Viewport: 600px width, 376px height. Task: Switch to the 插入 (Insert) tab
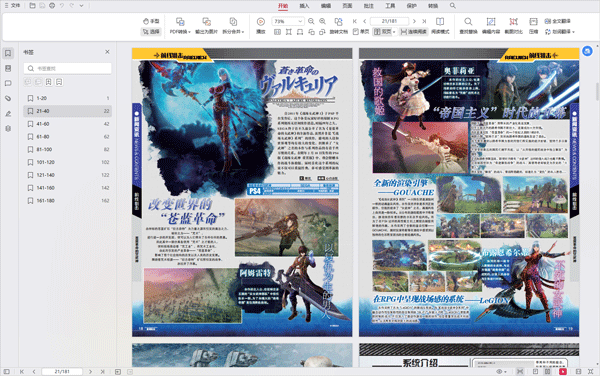[304, 6]
